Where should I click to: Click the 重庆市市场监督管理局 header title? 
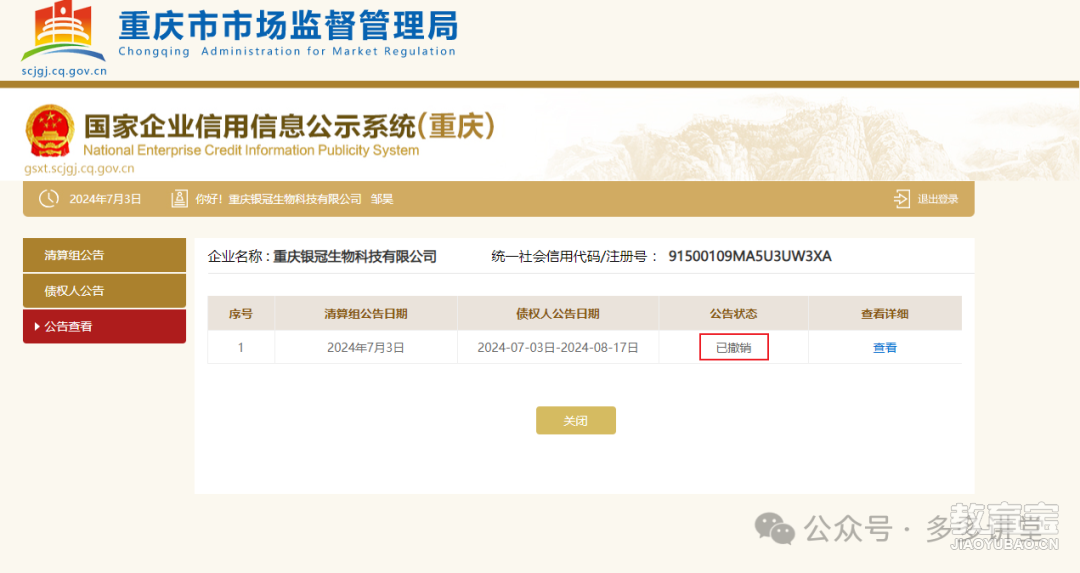[288, 25]
